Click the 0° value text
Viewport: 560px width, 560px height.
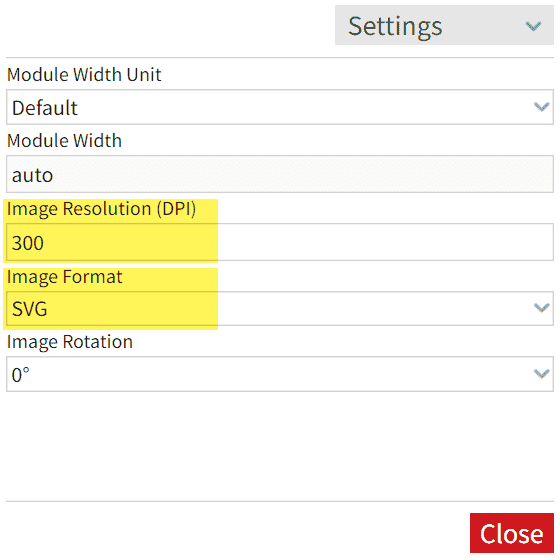click(21, 375)
